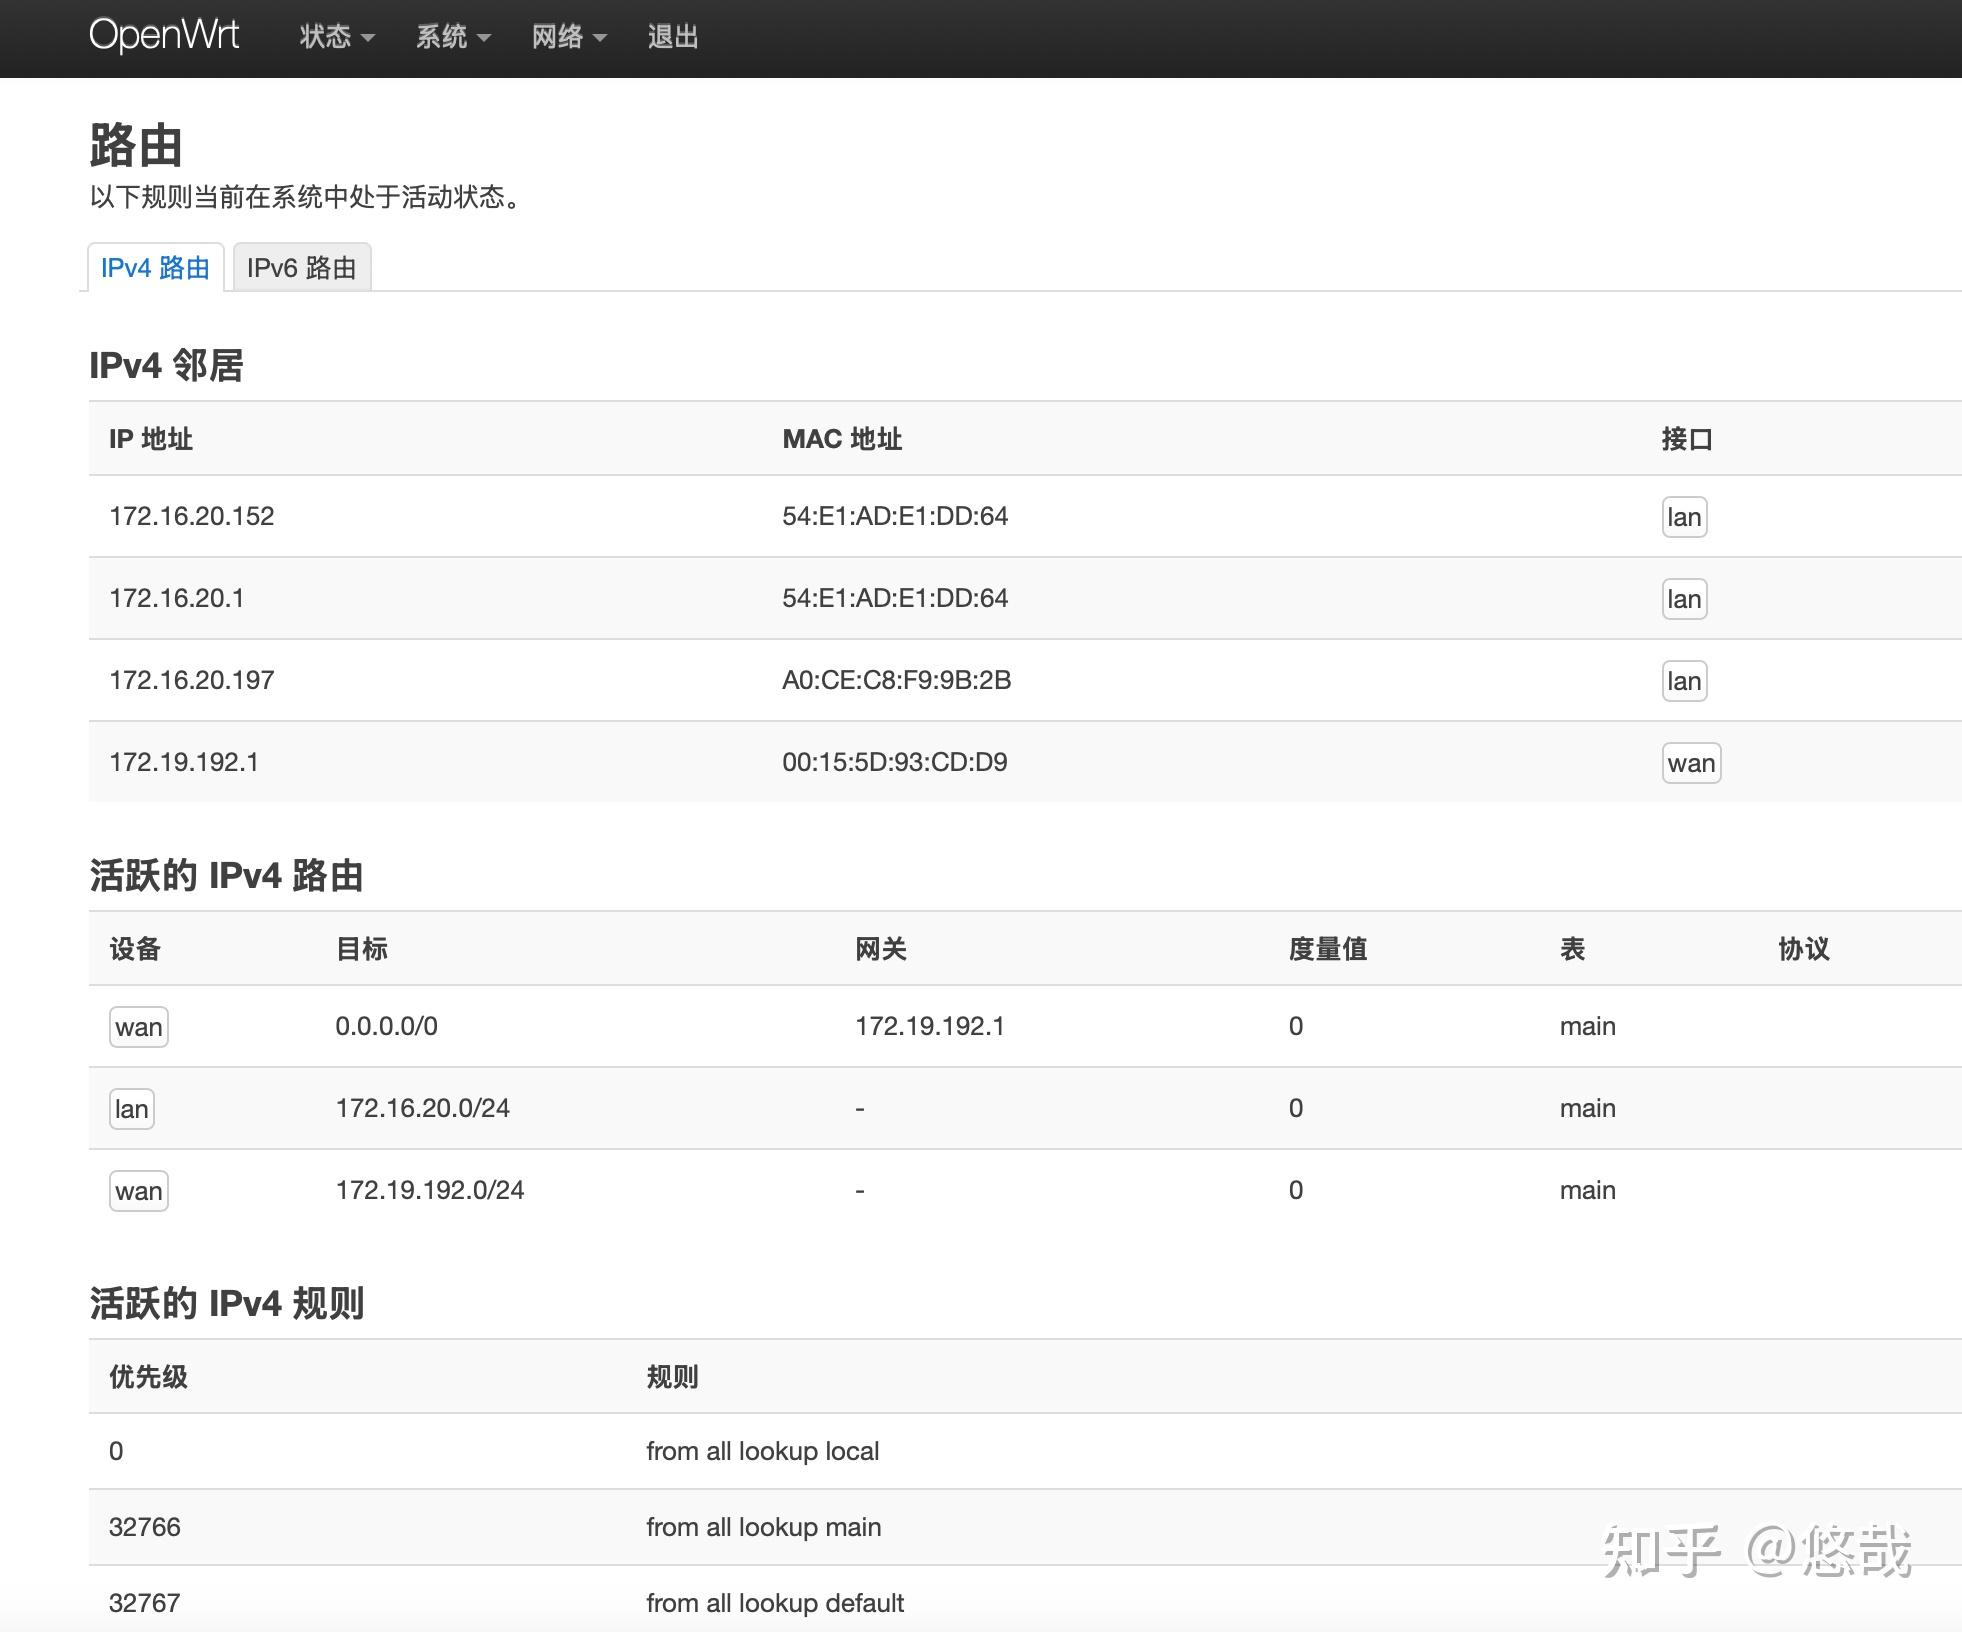Click 退出 to log out
Screen dimensions: 1962x1632
click(x=673, y=36)
